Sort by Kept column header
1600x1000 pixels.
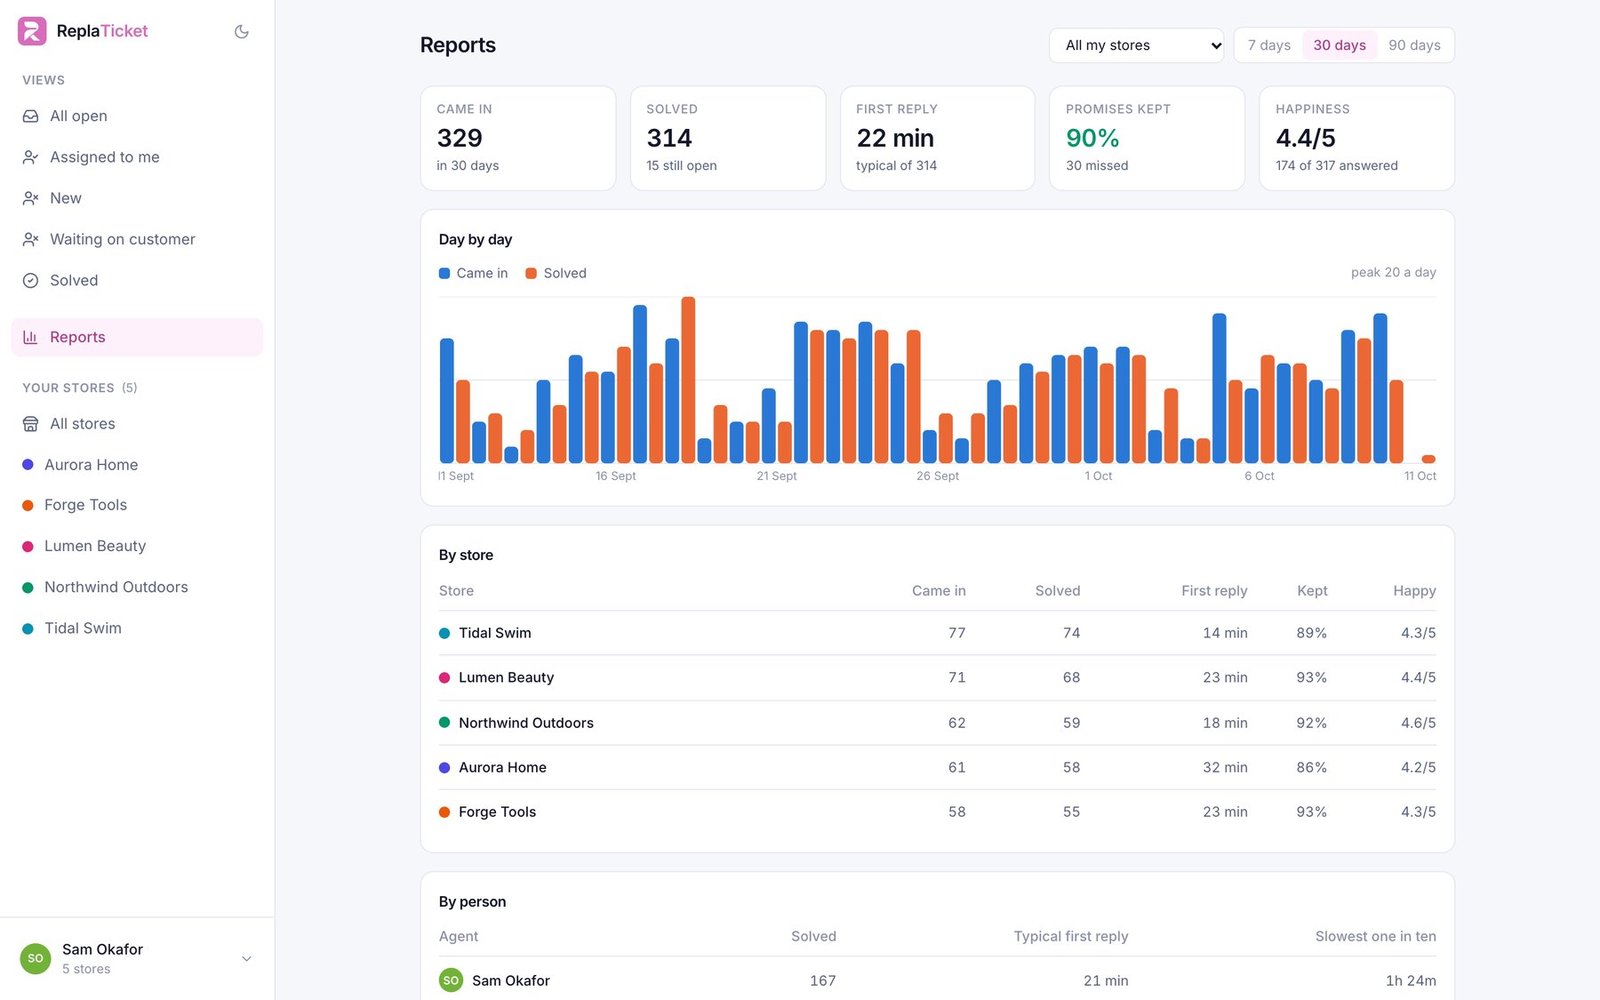[1312, 591]
